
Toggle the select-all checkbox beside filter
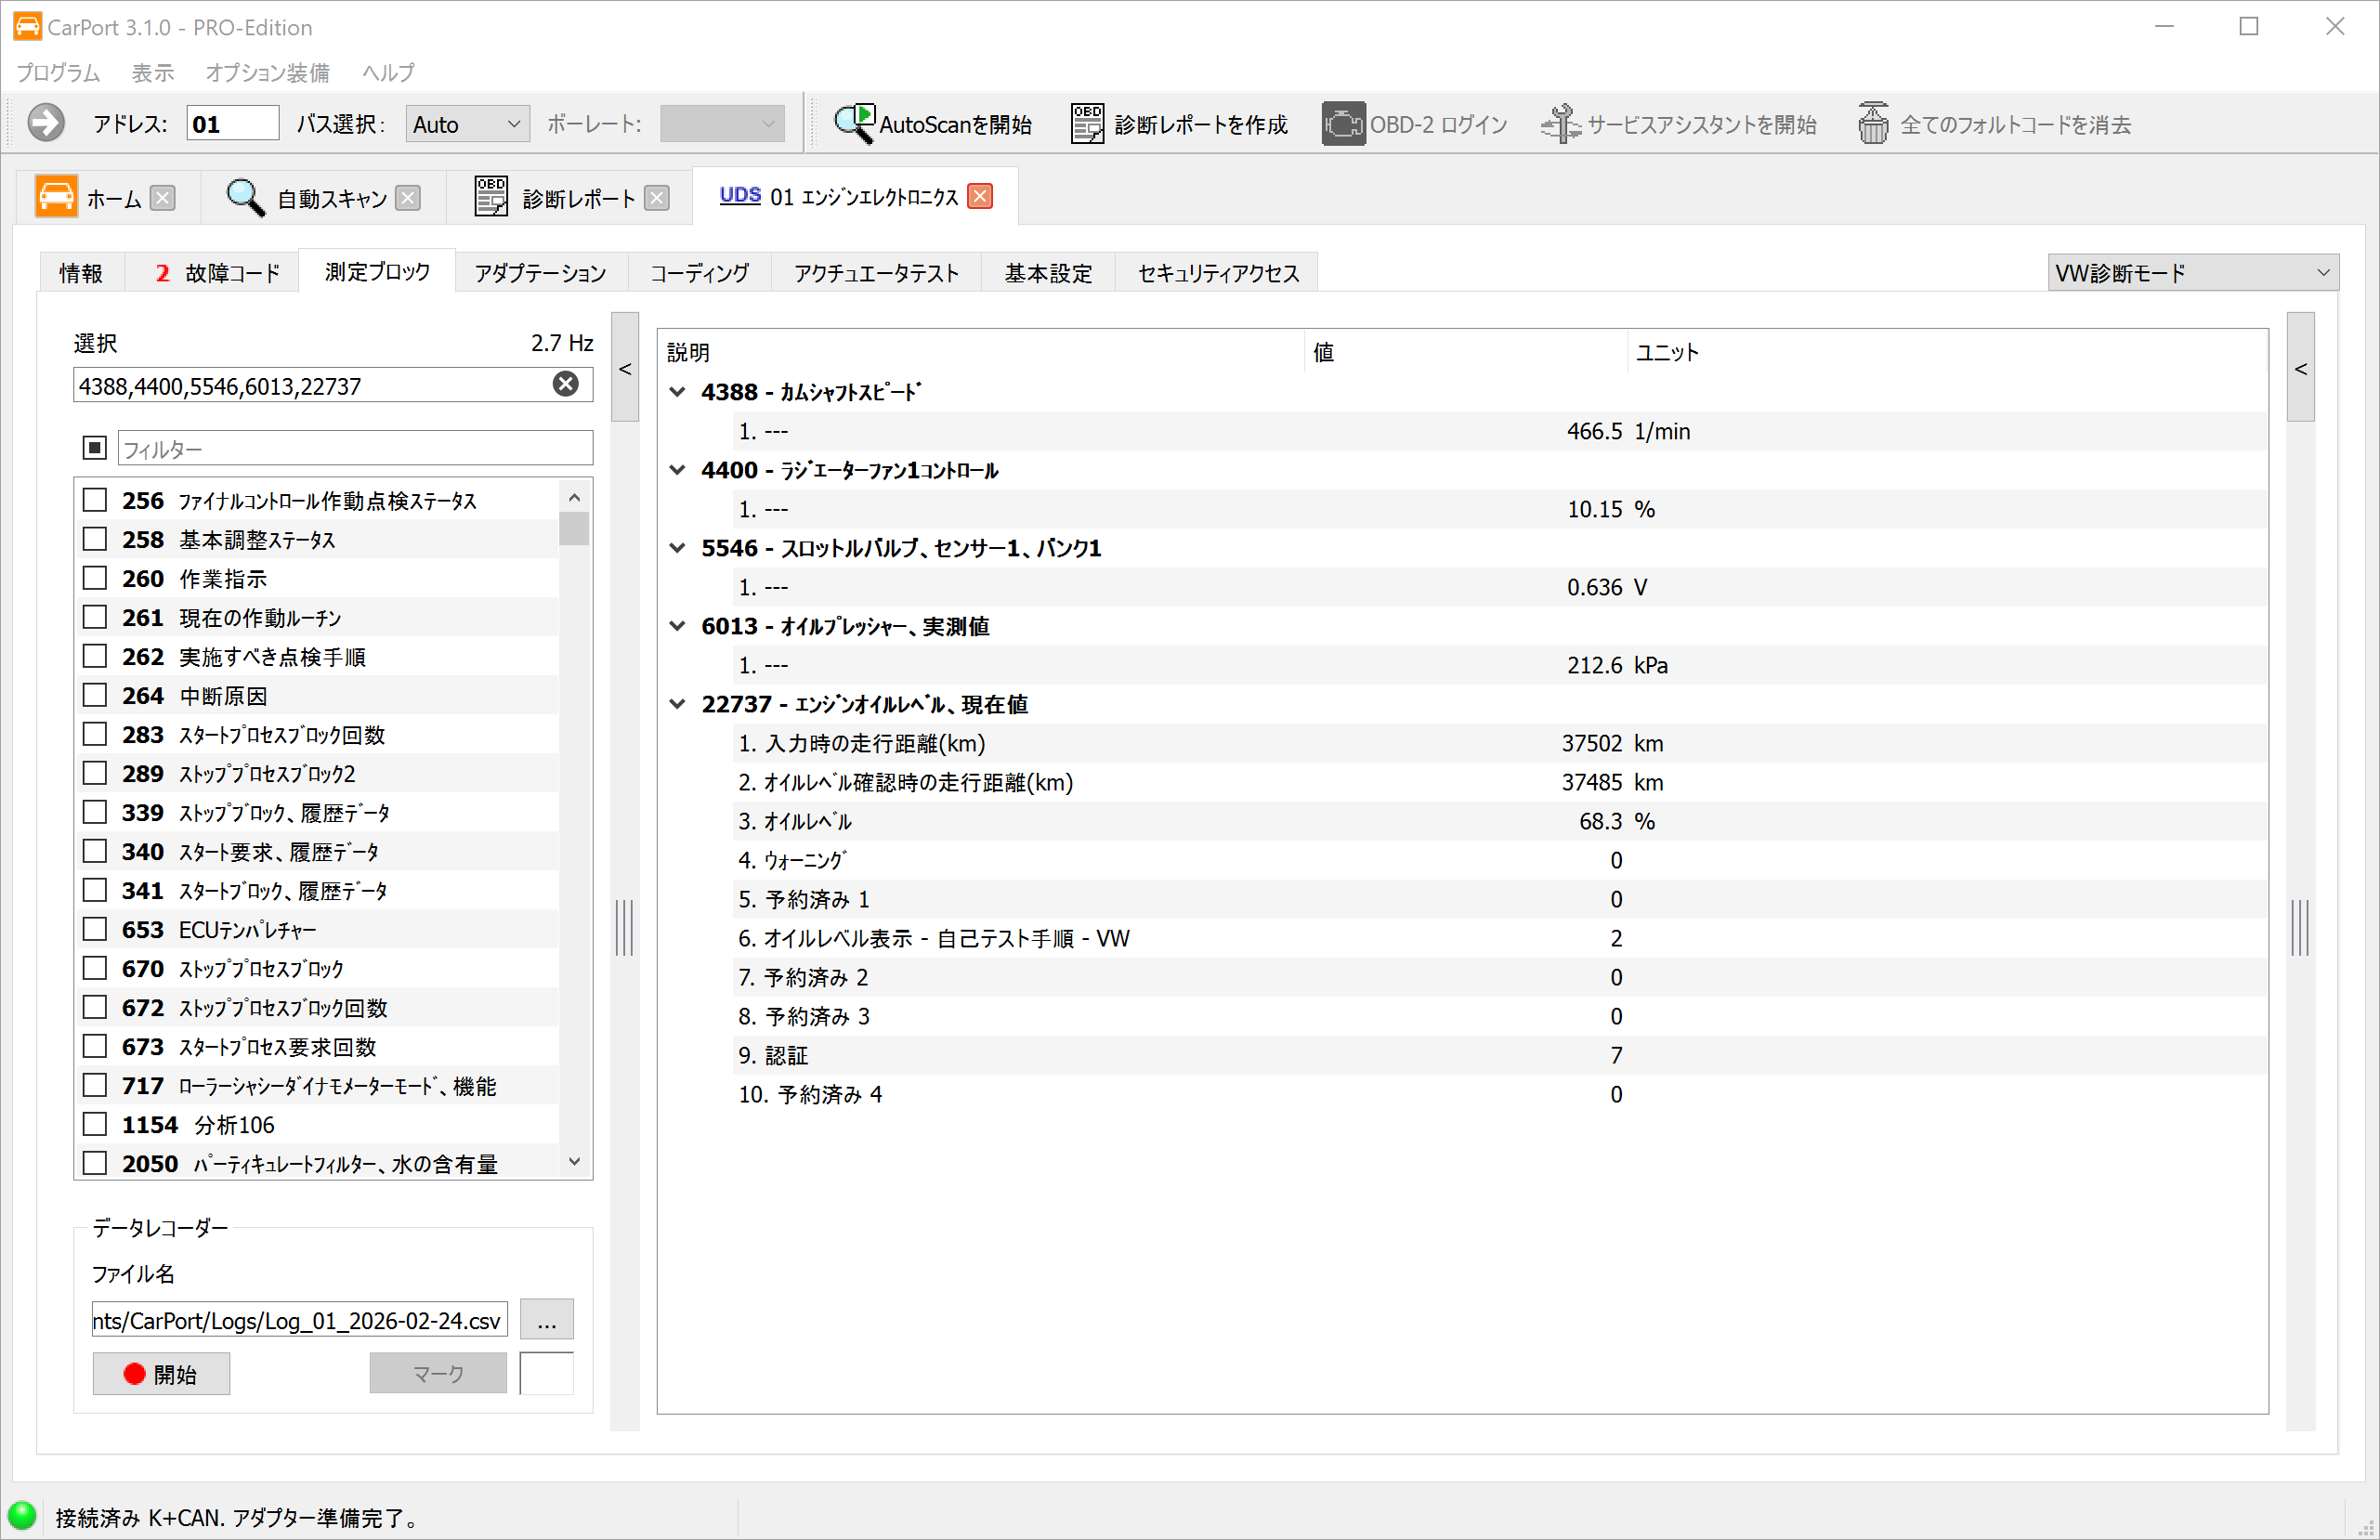pyautogui.click(x=95, y=448)
